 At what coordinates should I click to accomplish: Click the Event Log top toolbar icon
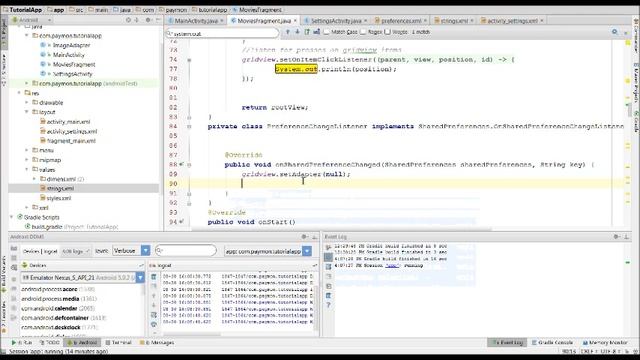(328, 247)
